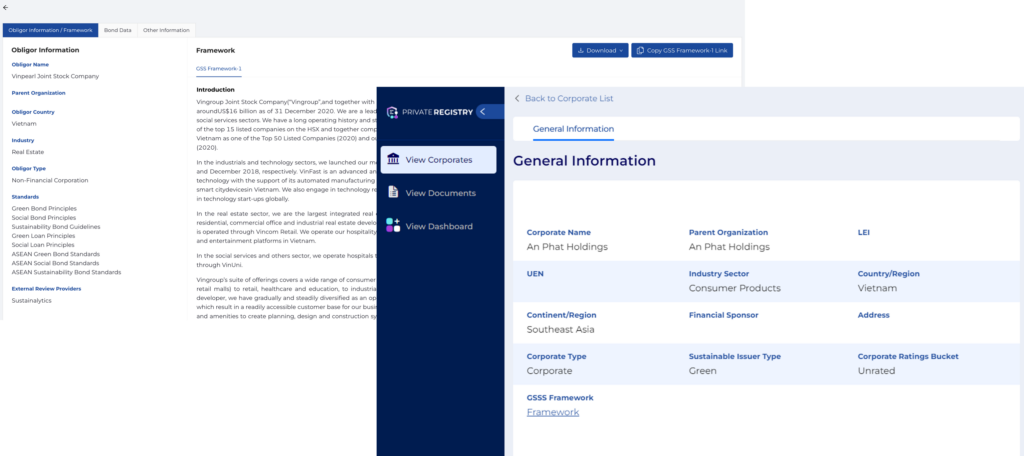Collapse the sidebar with the chevron button

(483, 112)
